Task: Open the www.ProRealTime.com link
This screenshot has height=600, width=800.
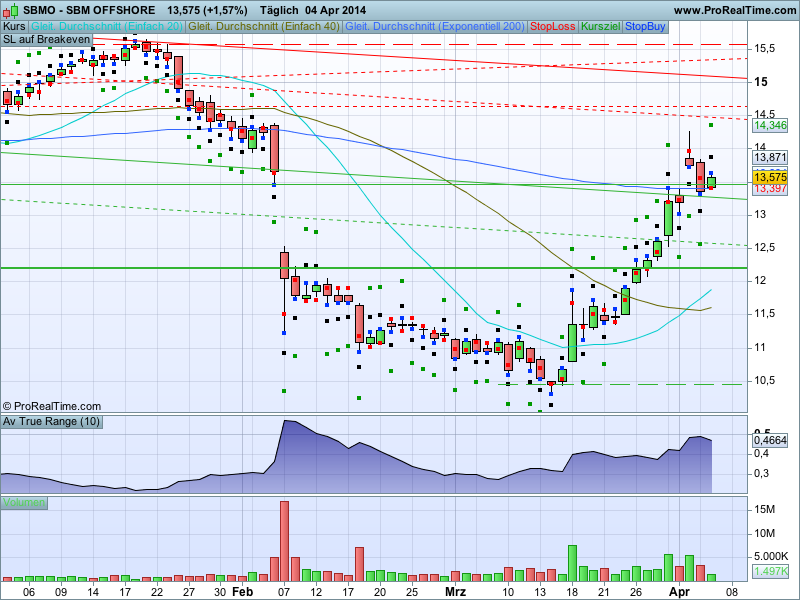Action: pyautogui.click(x=736, y=10)
